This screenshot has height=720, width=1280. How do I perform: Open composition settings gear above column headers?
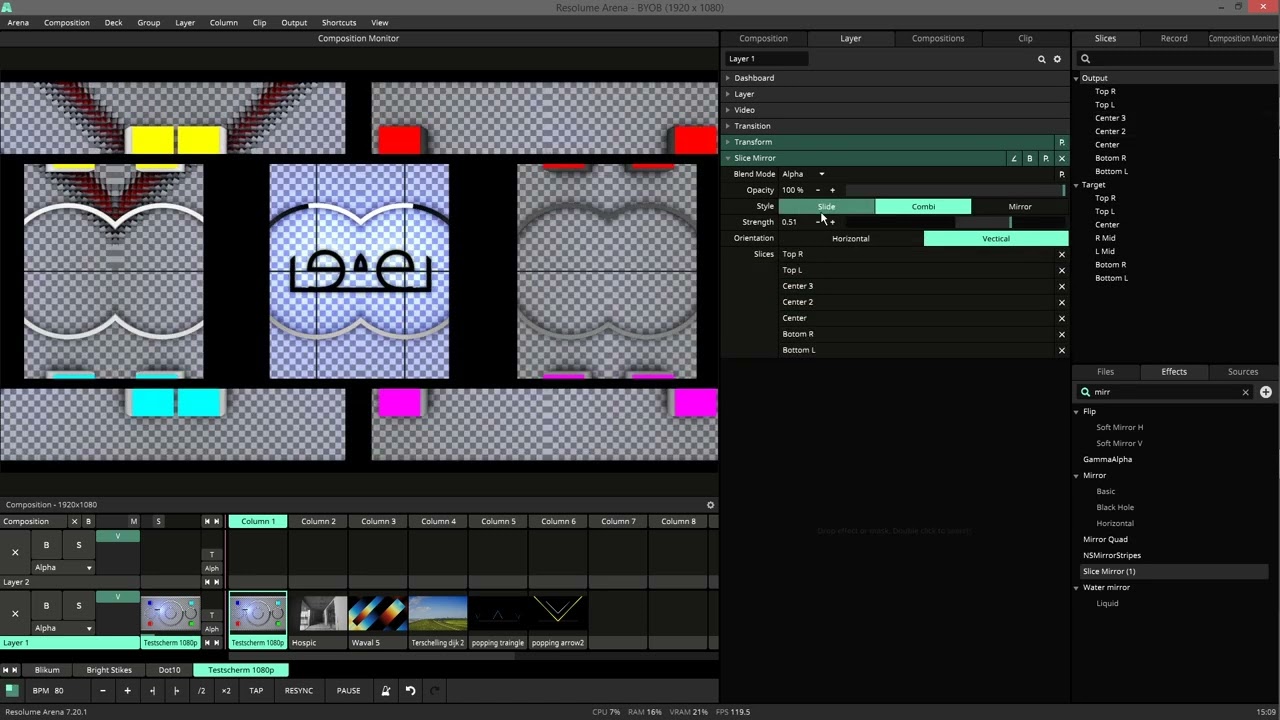711,505
